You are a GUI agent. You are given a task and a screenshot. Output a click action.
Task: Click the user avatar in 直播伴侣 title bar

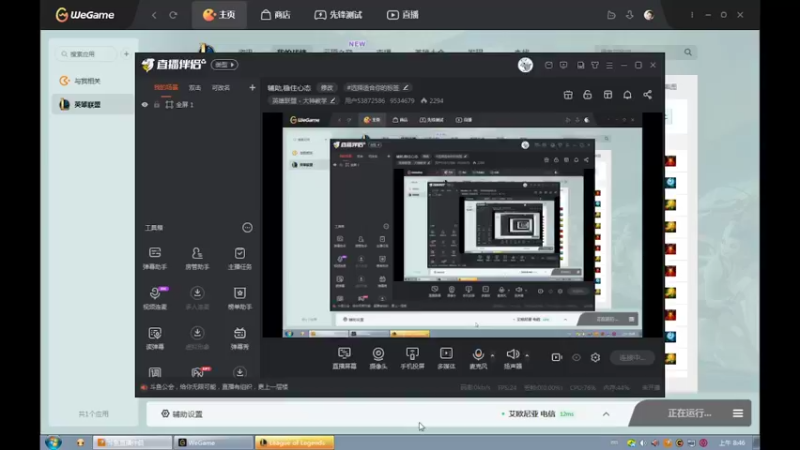point(526,65)
